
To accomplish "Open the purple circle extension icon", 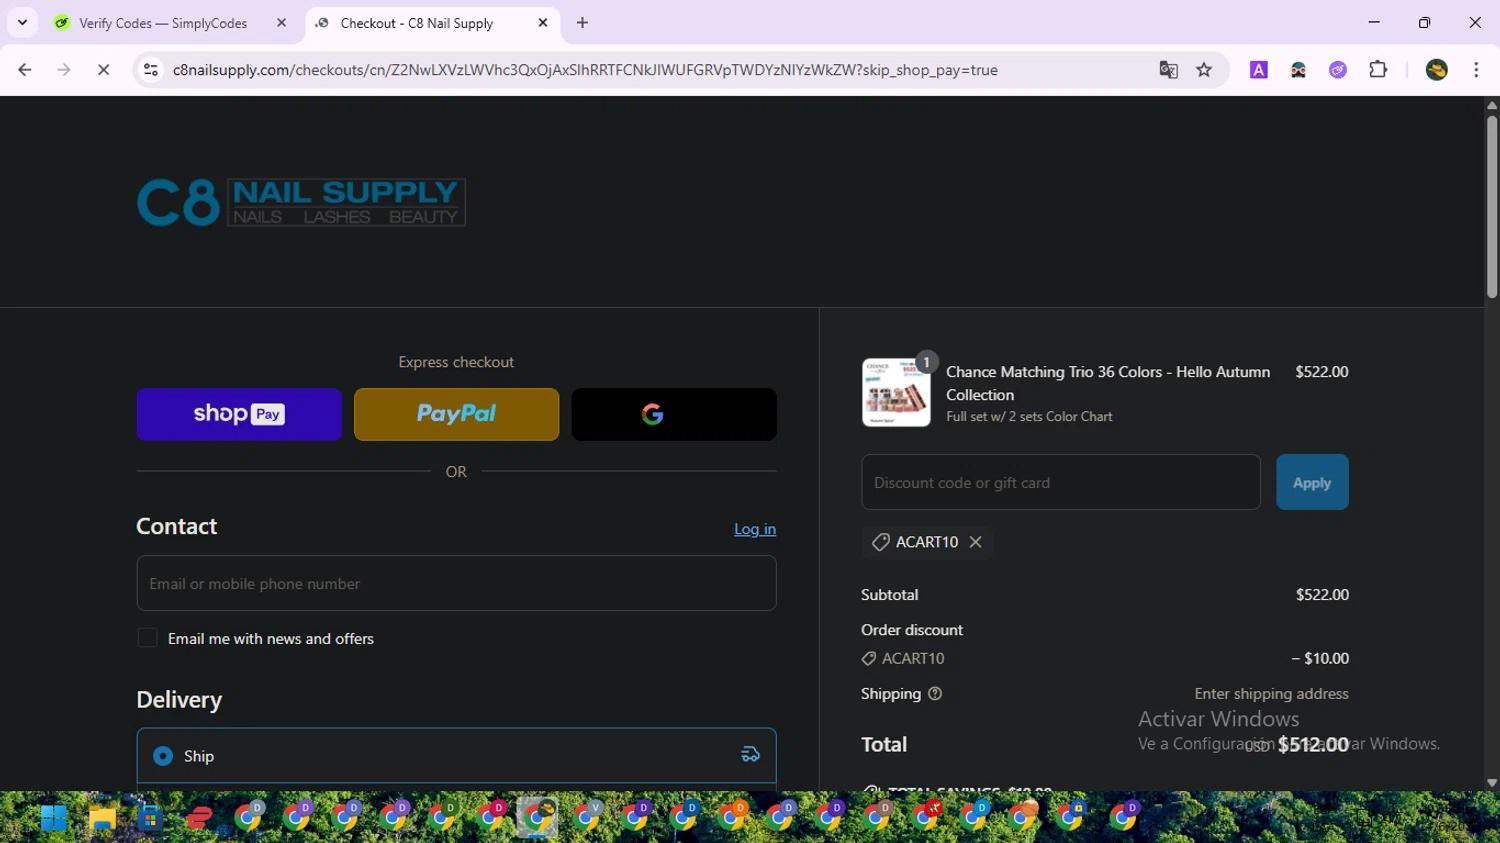I will 1338,70.
